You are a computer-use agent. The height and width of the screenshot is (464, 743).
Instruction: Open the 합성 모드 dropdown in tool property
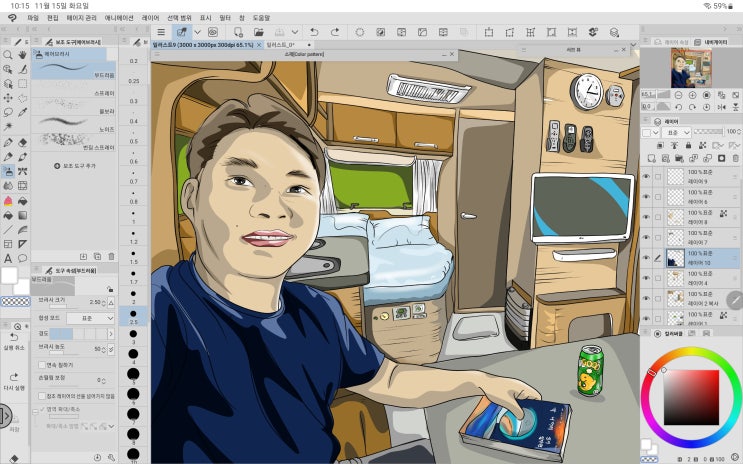click(90, 318)
